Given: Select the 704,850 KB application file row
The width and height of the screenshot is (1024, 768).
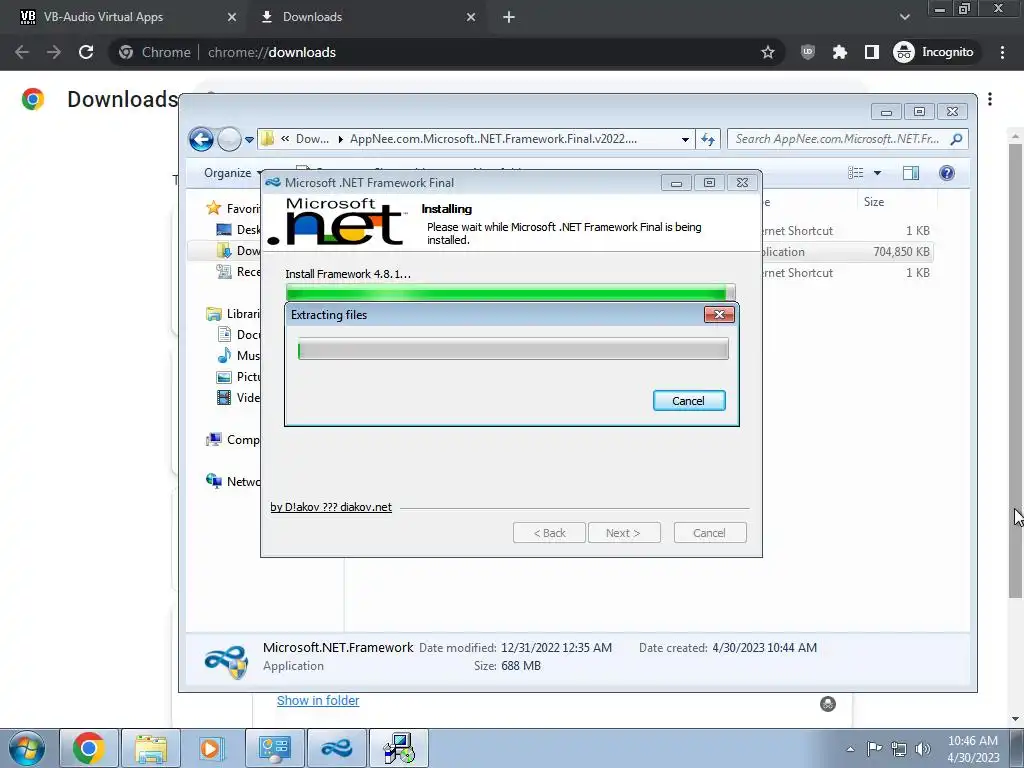Looking at the screenshot, I should tap(847, 251).
